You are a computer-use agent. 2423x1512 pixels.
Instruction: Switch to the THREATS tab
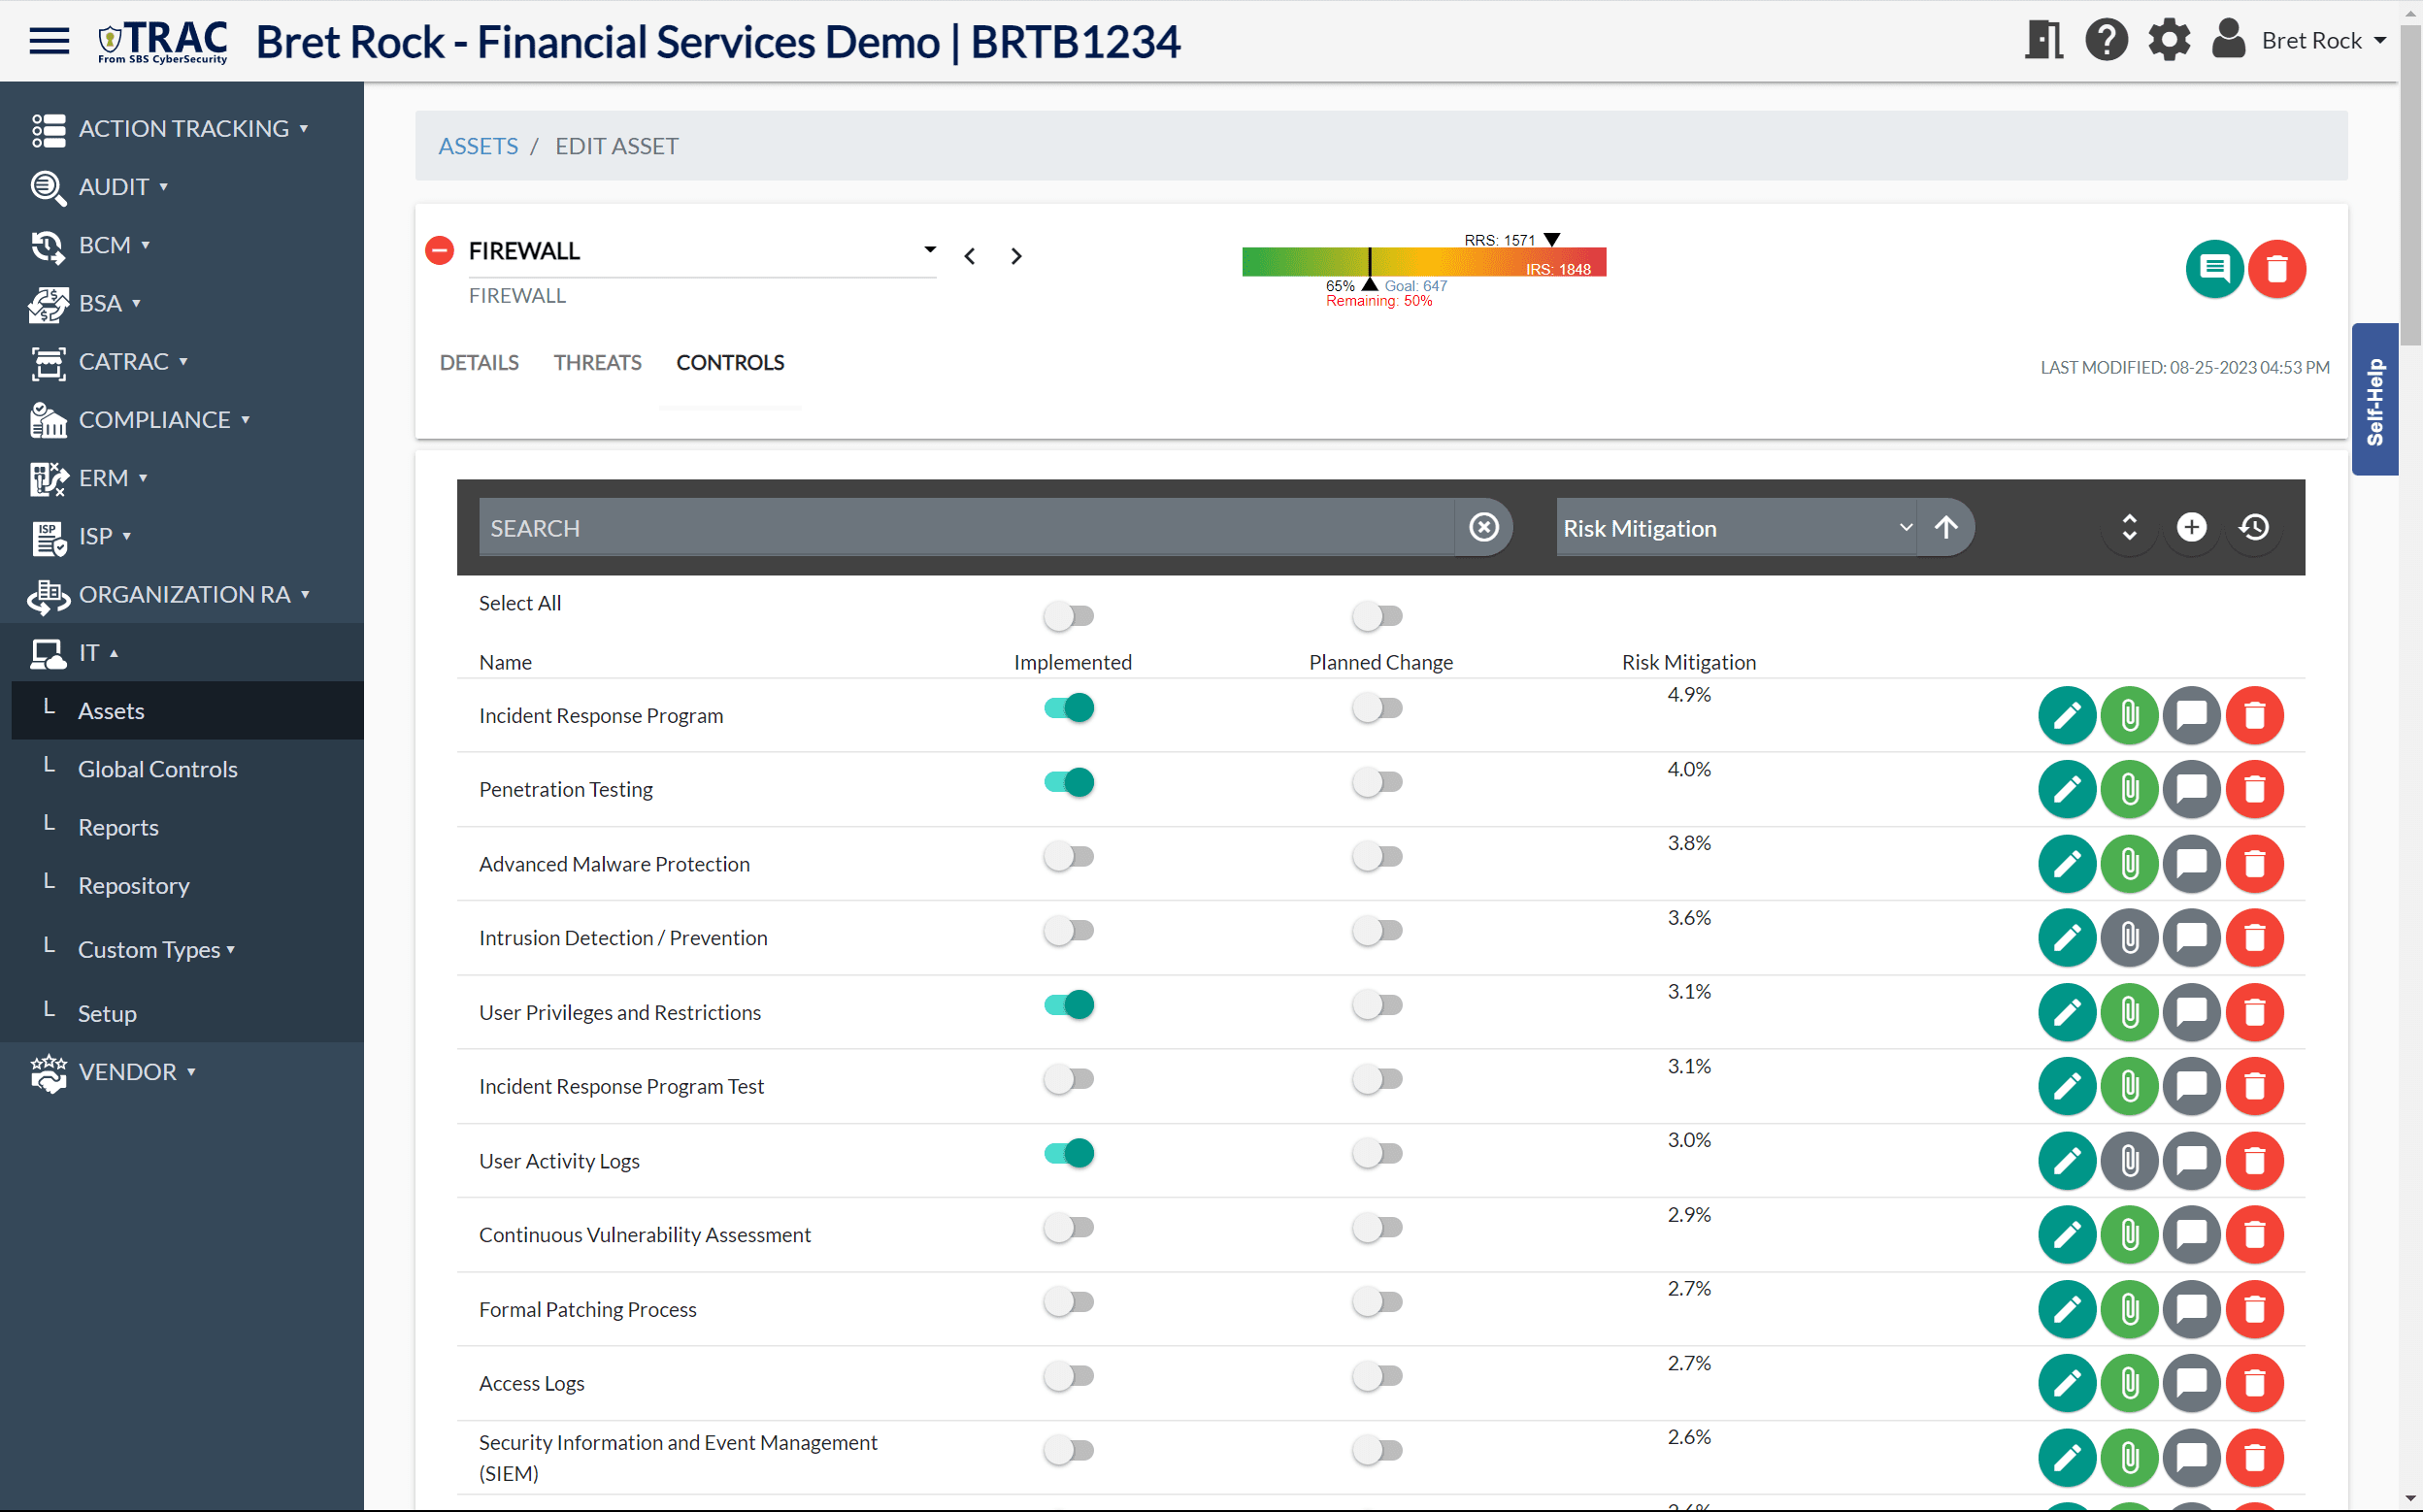point(597,362)
